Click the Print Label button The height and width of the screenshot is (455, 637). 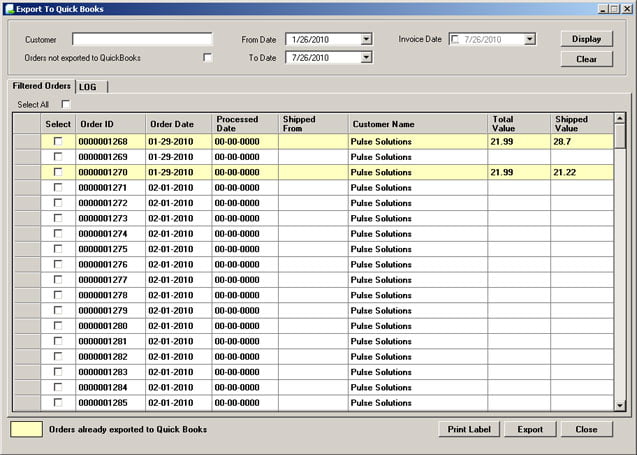coord(469,429)
